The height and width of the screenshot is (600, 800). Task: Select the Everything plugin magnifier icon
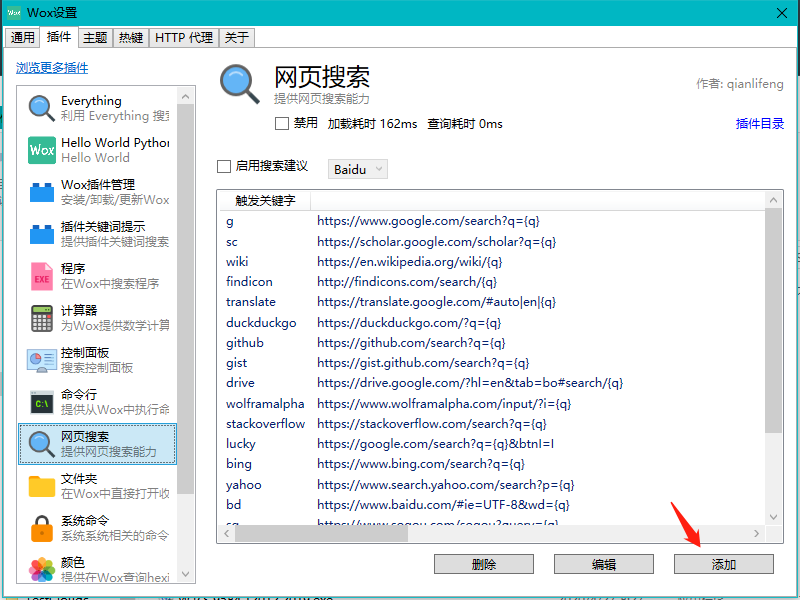(41, 108)
